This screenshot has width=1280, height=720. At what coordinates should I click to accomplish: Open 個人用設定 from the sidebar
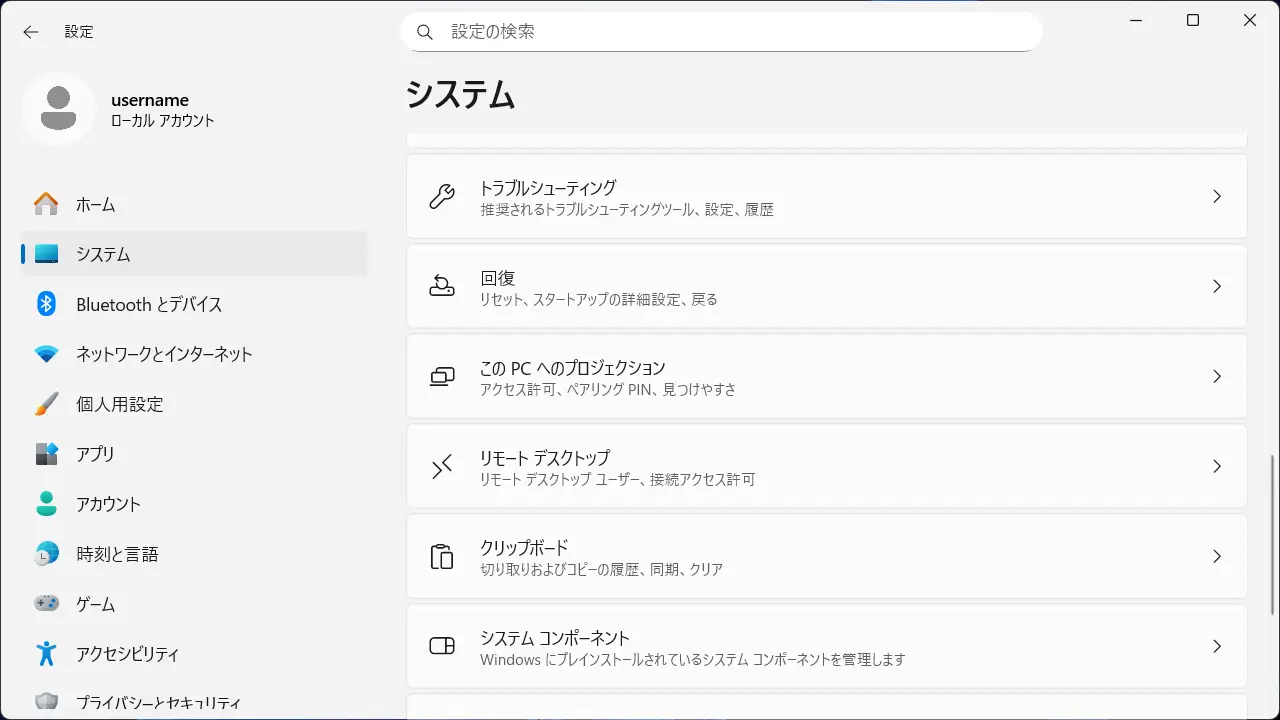coord(119,404)
